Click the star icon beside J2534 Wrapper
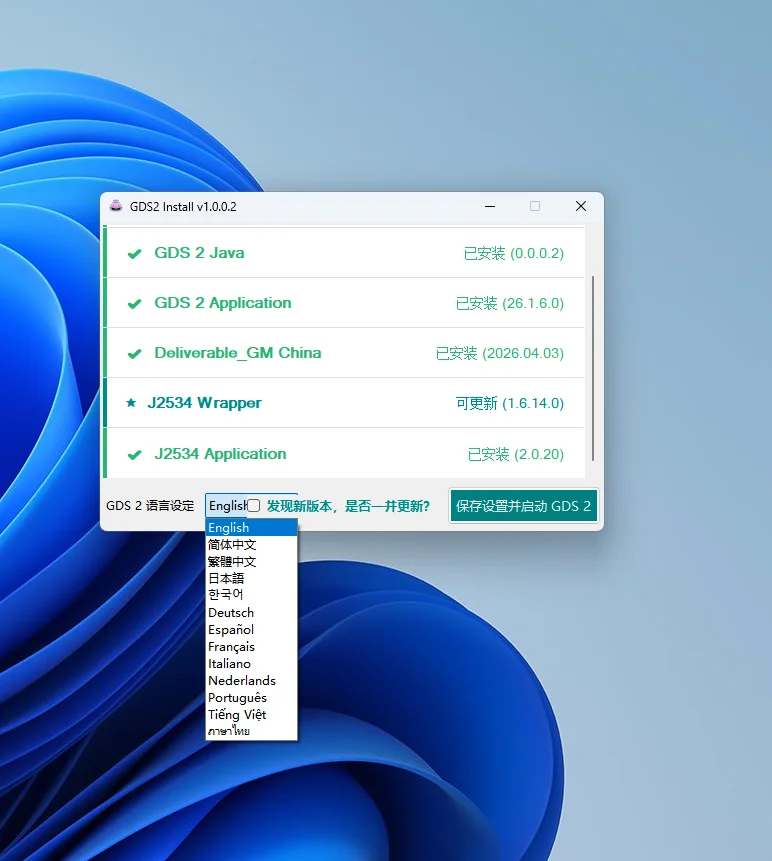Viewport: 772px width, 861px height. point(131,403)
